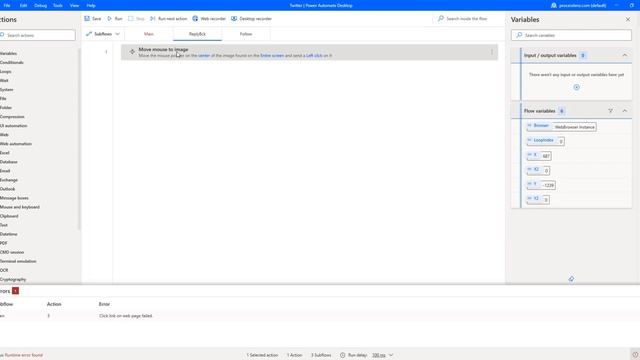
Task: Click the Run delay value 100 ms
Action: click(x=379, y=355)
